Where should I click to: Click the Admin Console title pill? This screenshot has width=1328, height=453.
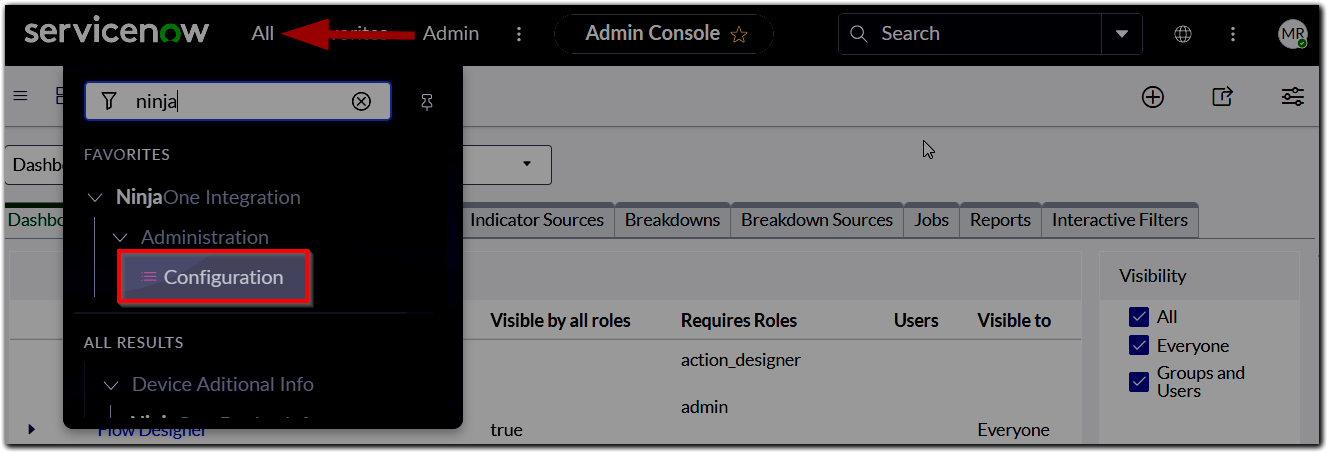coord(664,34)
